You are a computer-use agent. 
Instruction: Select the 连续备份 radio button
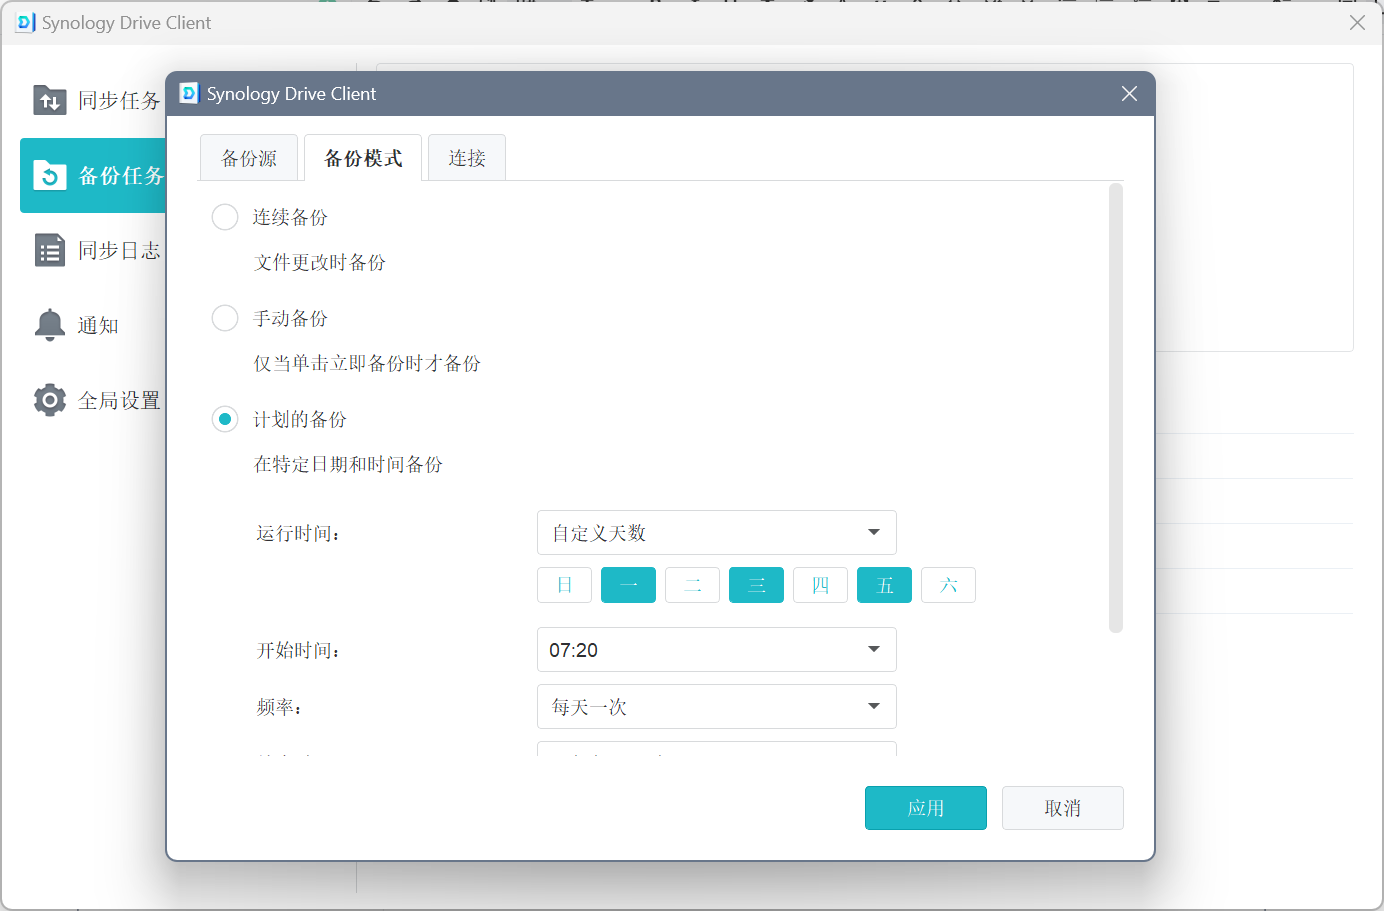225,217
